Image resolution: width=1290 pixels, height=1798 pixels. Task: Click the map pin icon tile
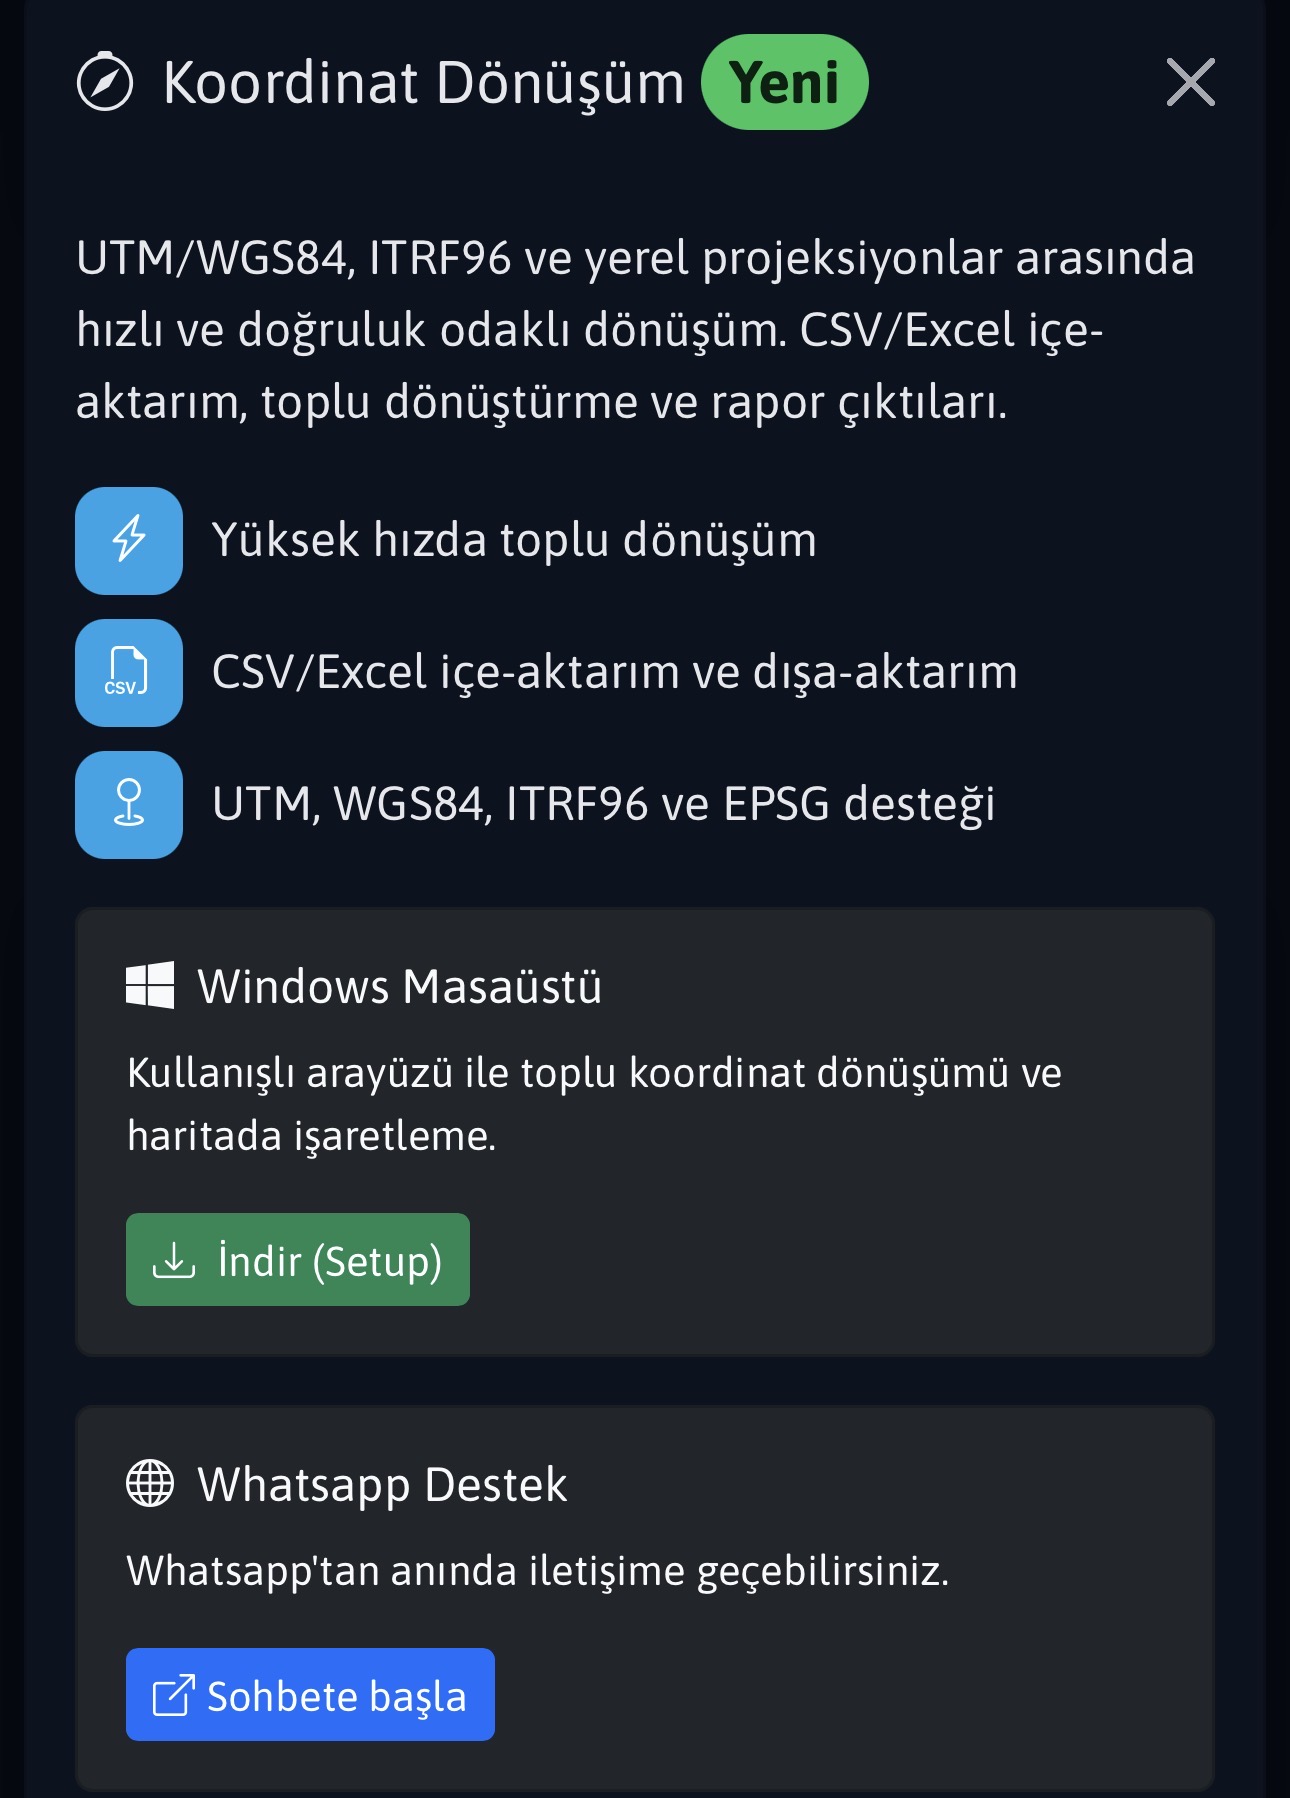(x=129, y=805)
